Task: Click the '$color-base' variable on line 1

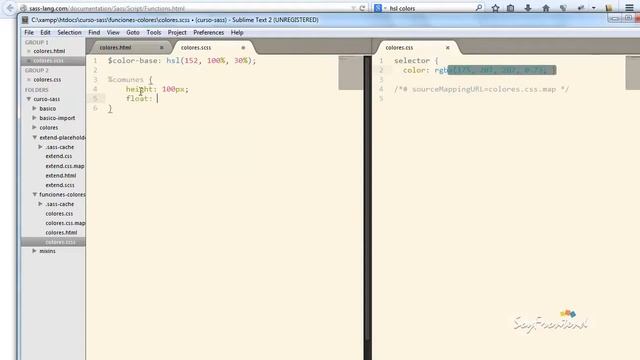Action: pyautogui.click(x=133, y=61)
